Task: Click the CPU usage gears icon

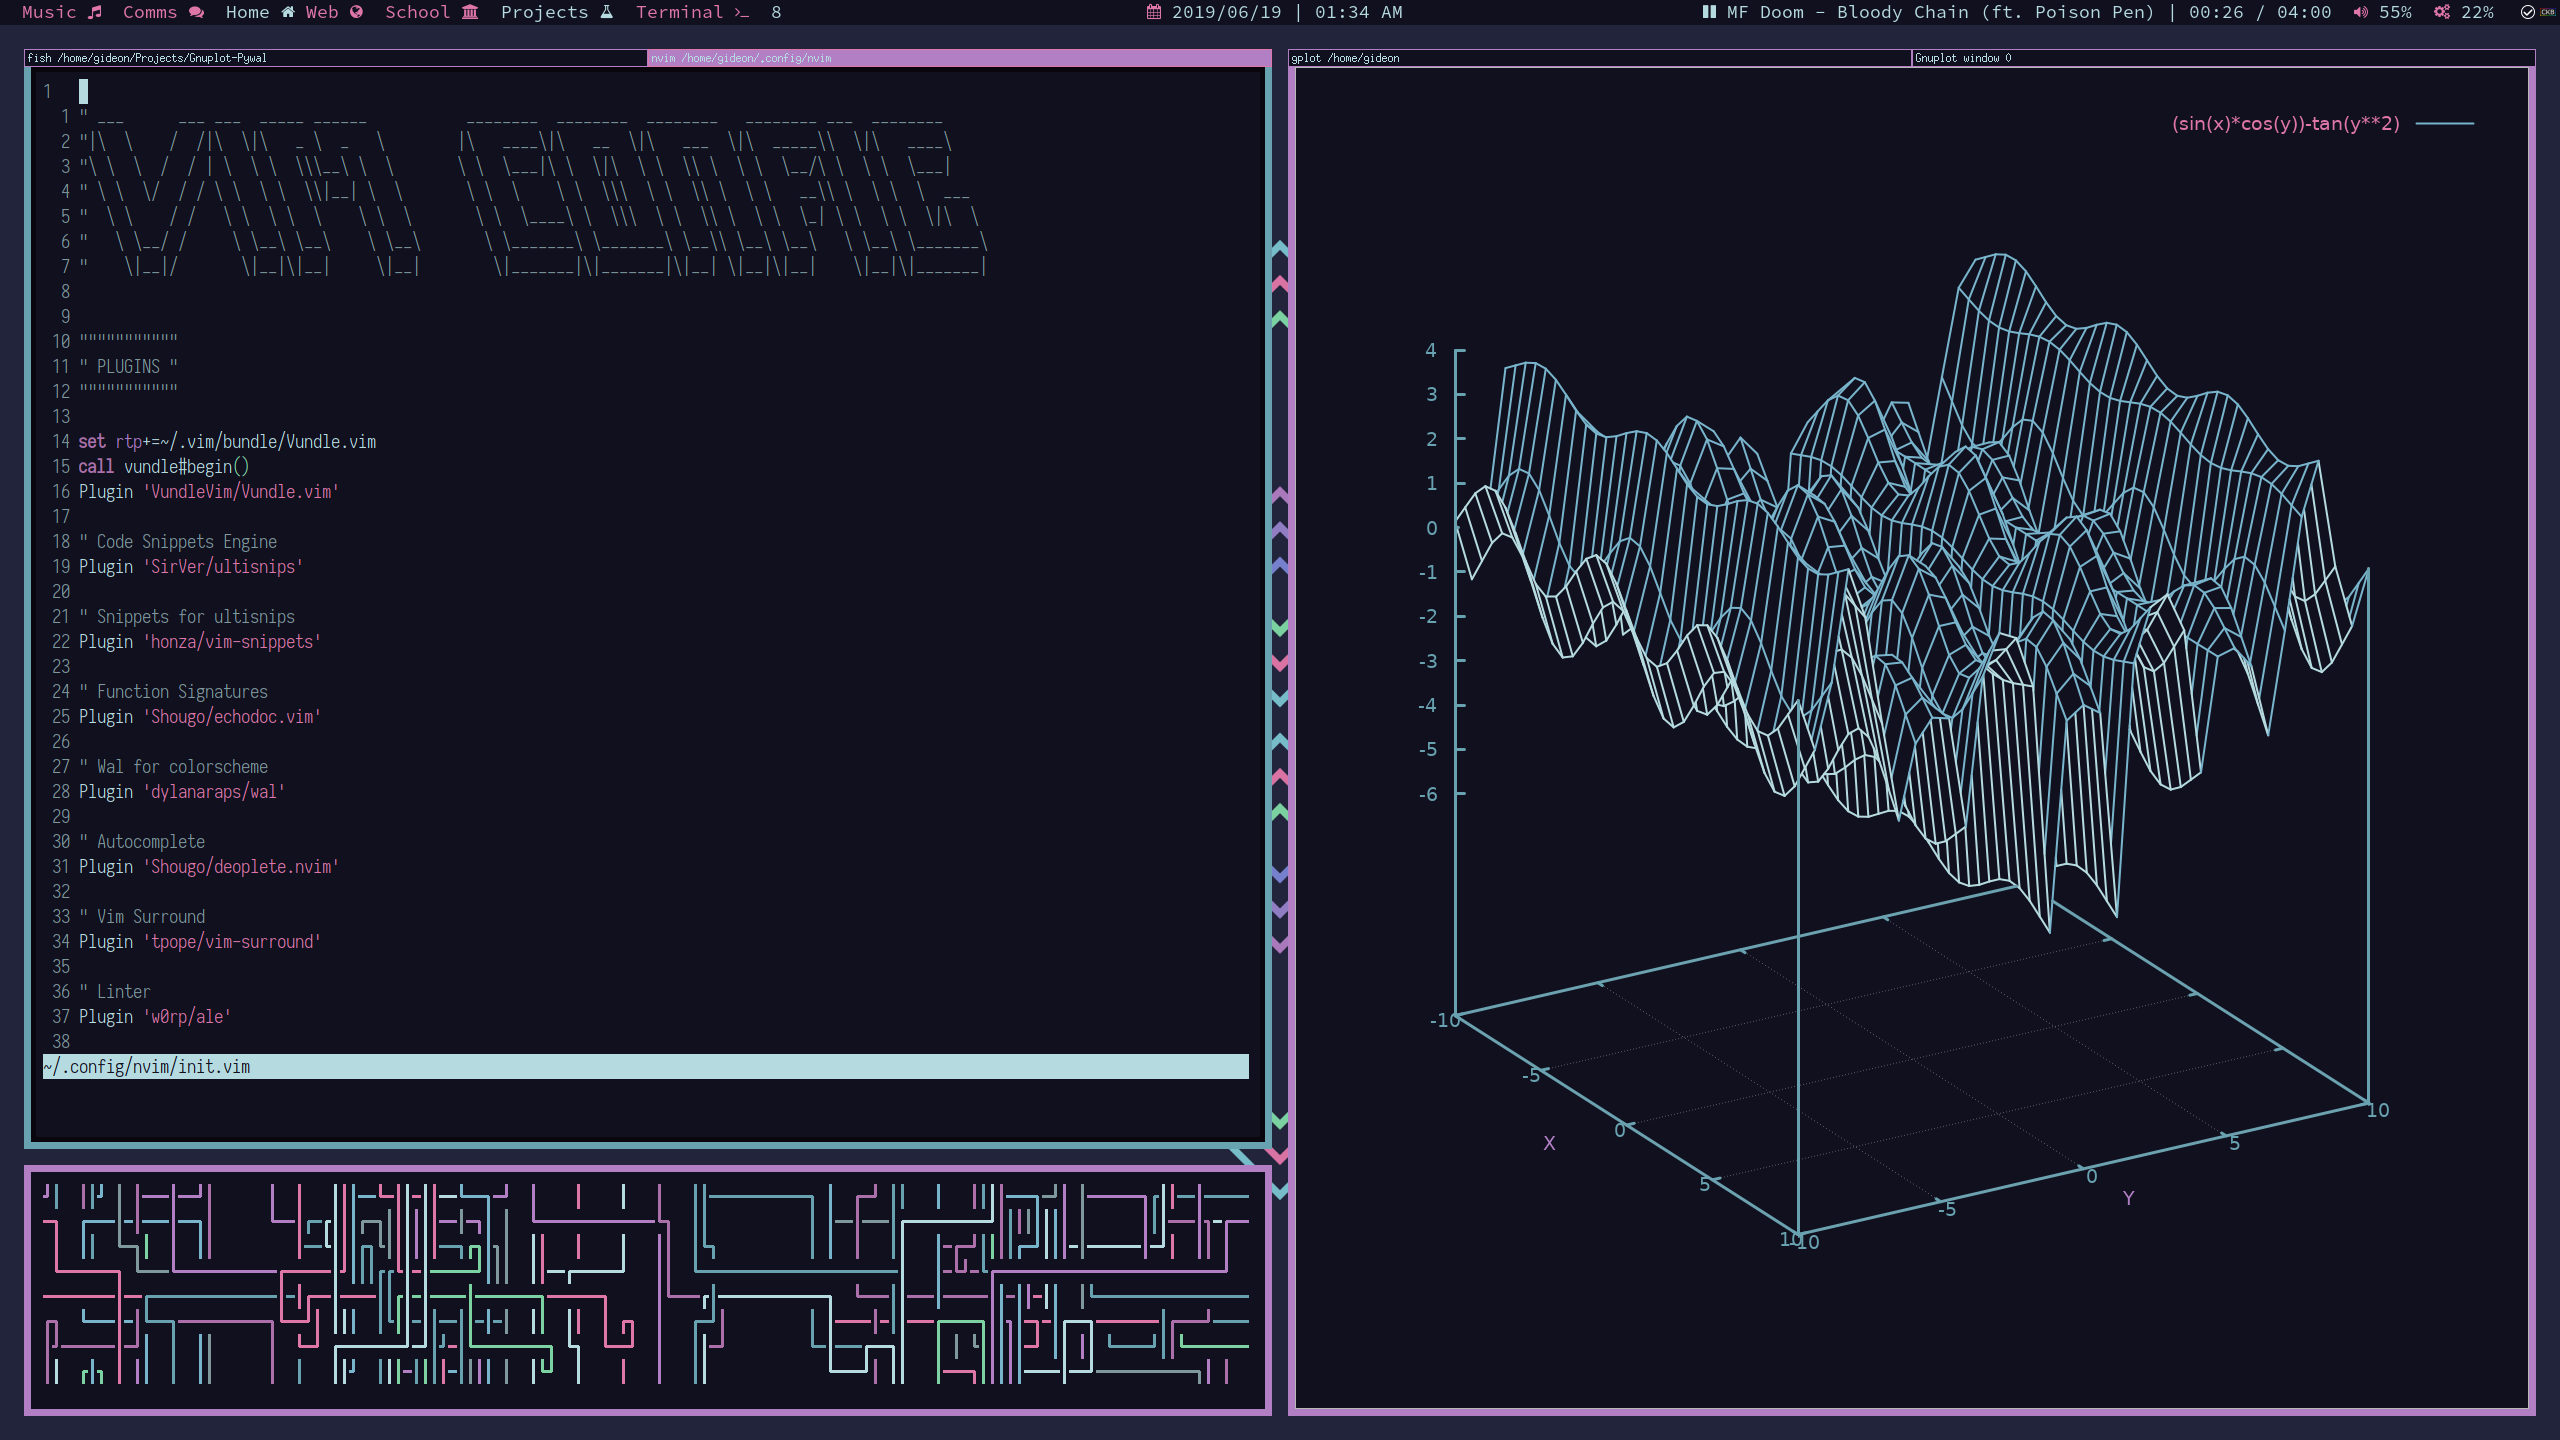Action: (x=2442, y=12)
